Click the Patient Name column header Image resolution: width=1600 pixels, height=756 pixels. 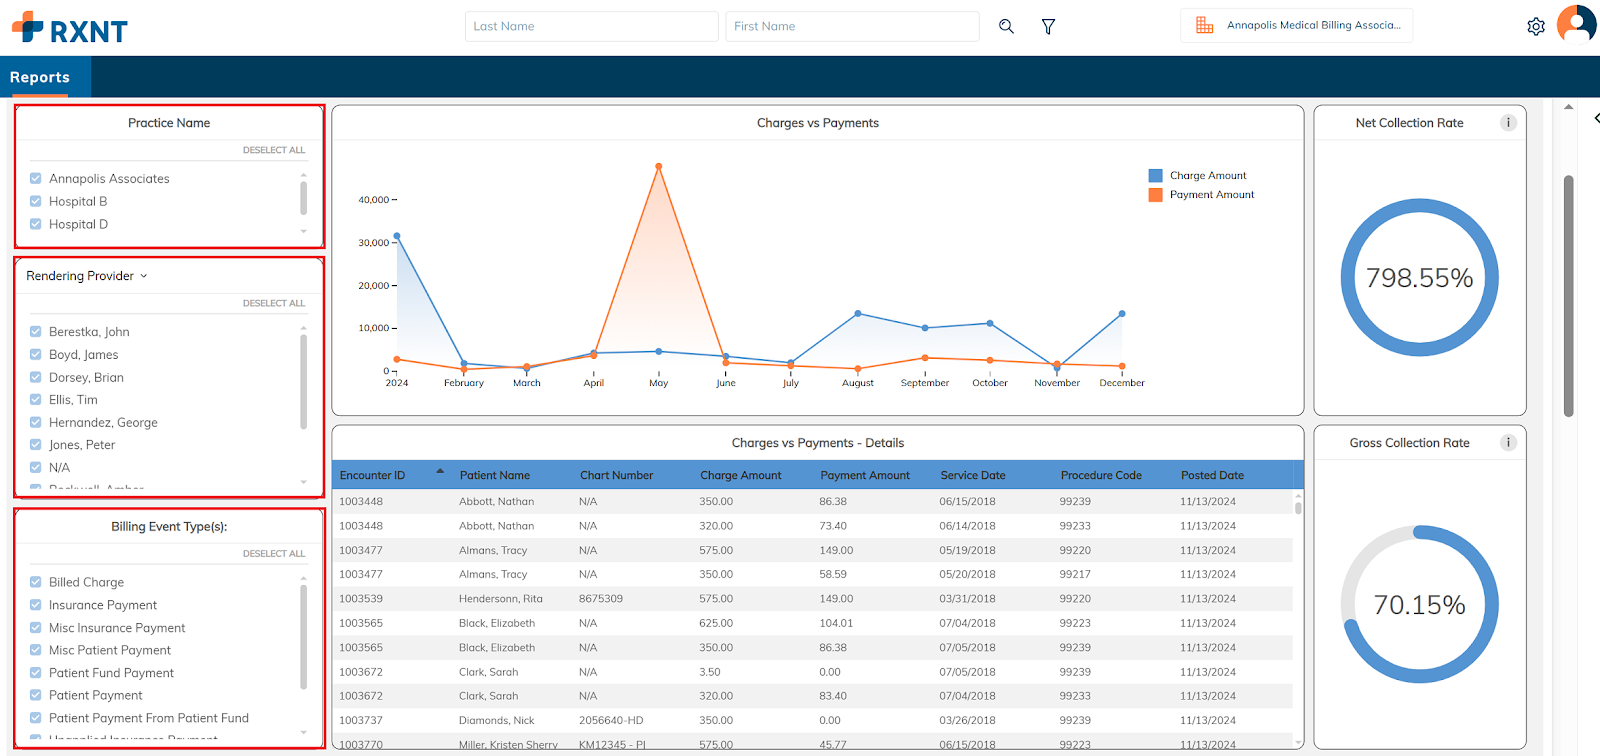pyautogui.click(x=495, y=475)
